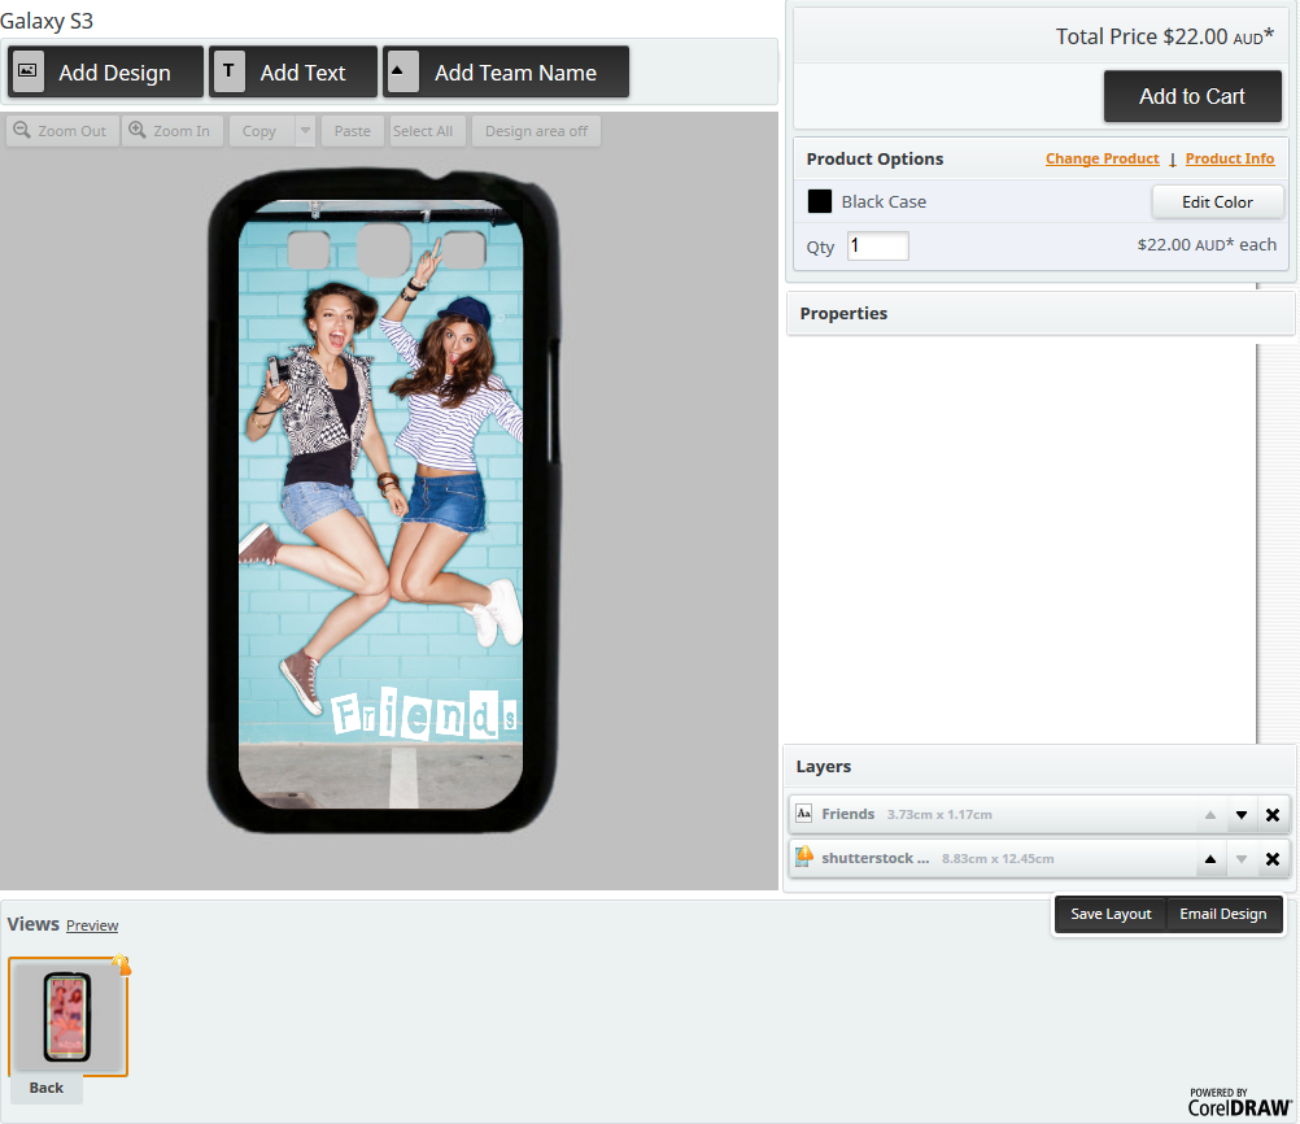The width and height of the screenshot is (1300, 1124).
Task: Delete the shutterstock image layer
Action: pyautogui.click(x=1272, y=859)
